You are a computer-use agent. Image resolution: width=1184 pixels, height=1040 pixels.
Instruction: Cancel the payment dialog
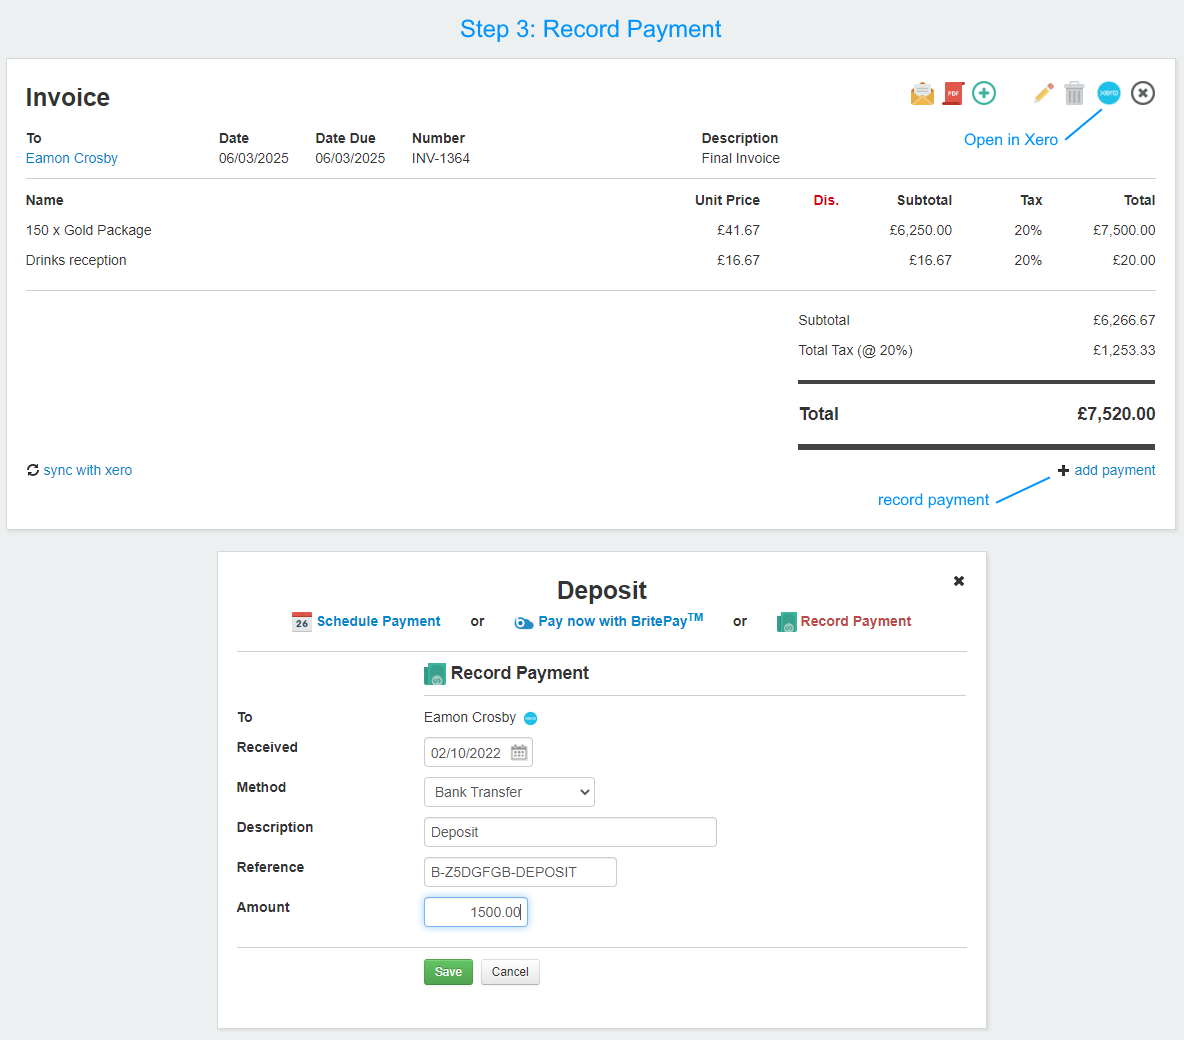click(510, 971)
